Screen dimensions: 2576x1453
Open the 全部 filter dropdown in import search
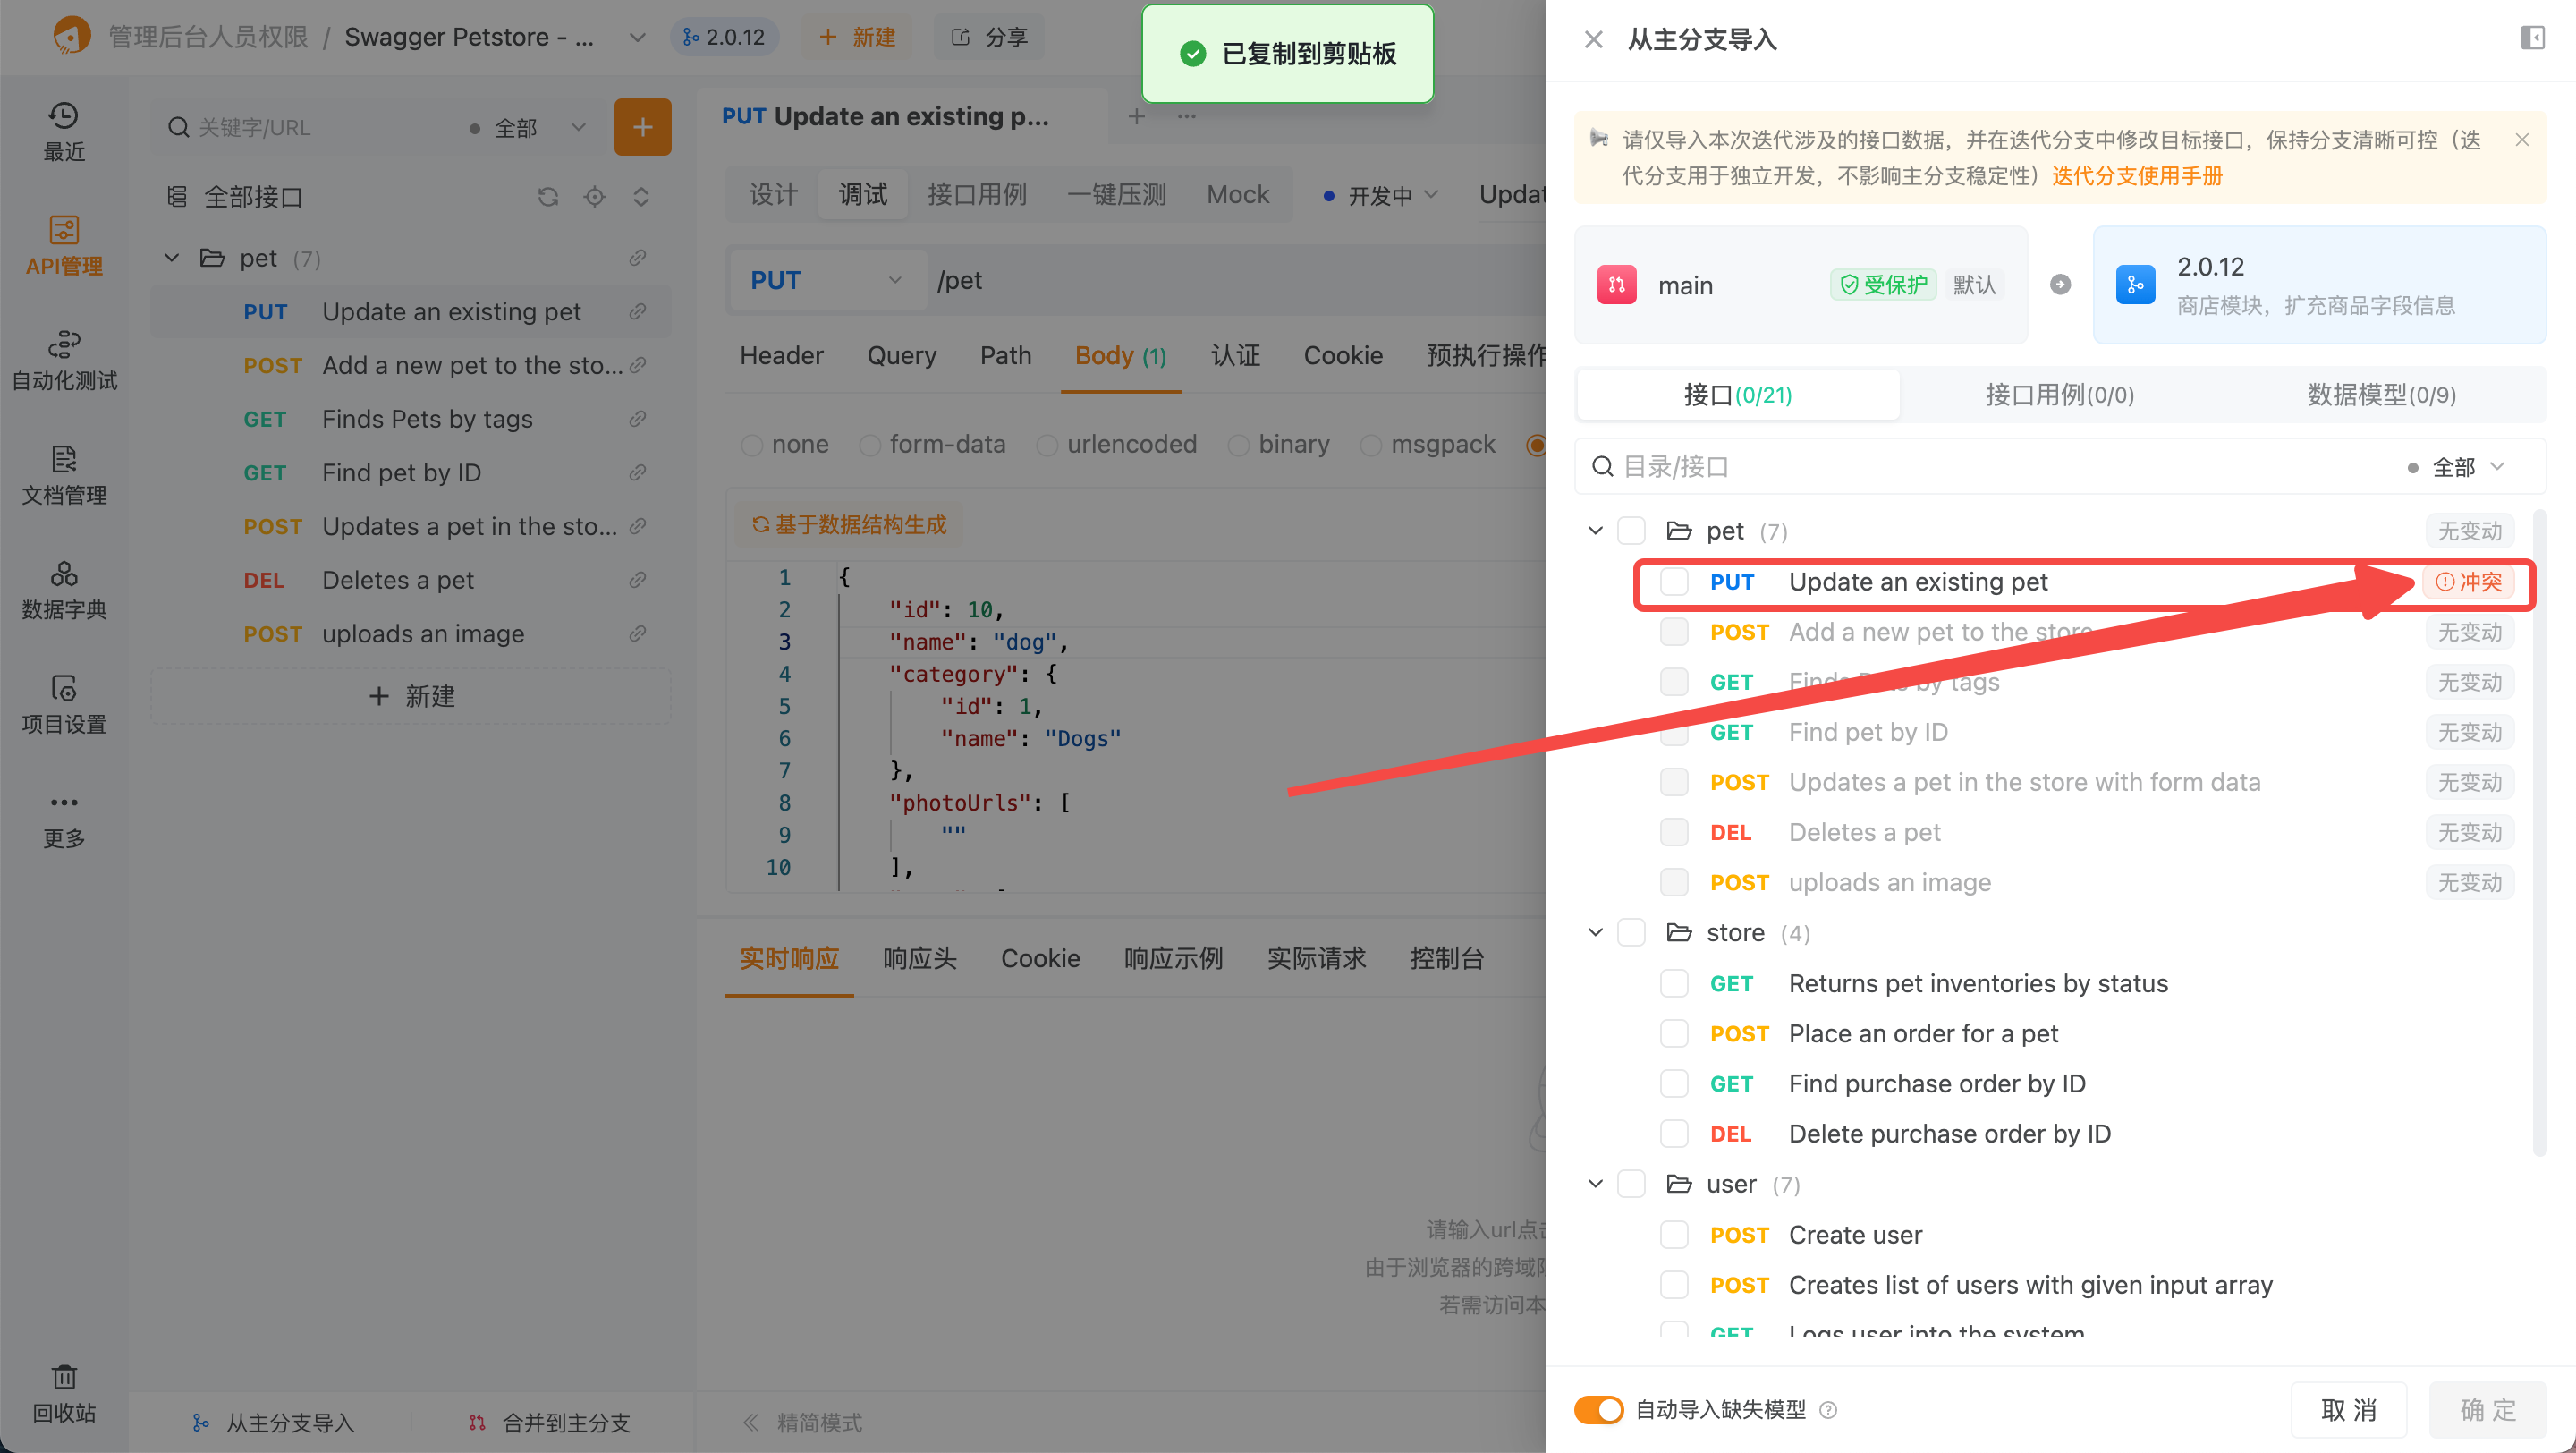(2457, 467)
